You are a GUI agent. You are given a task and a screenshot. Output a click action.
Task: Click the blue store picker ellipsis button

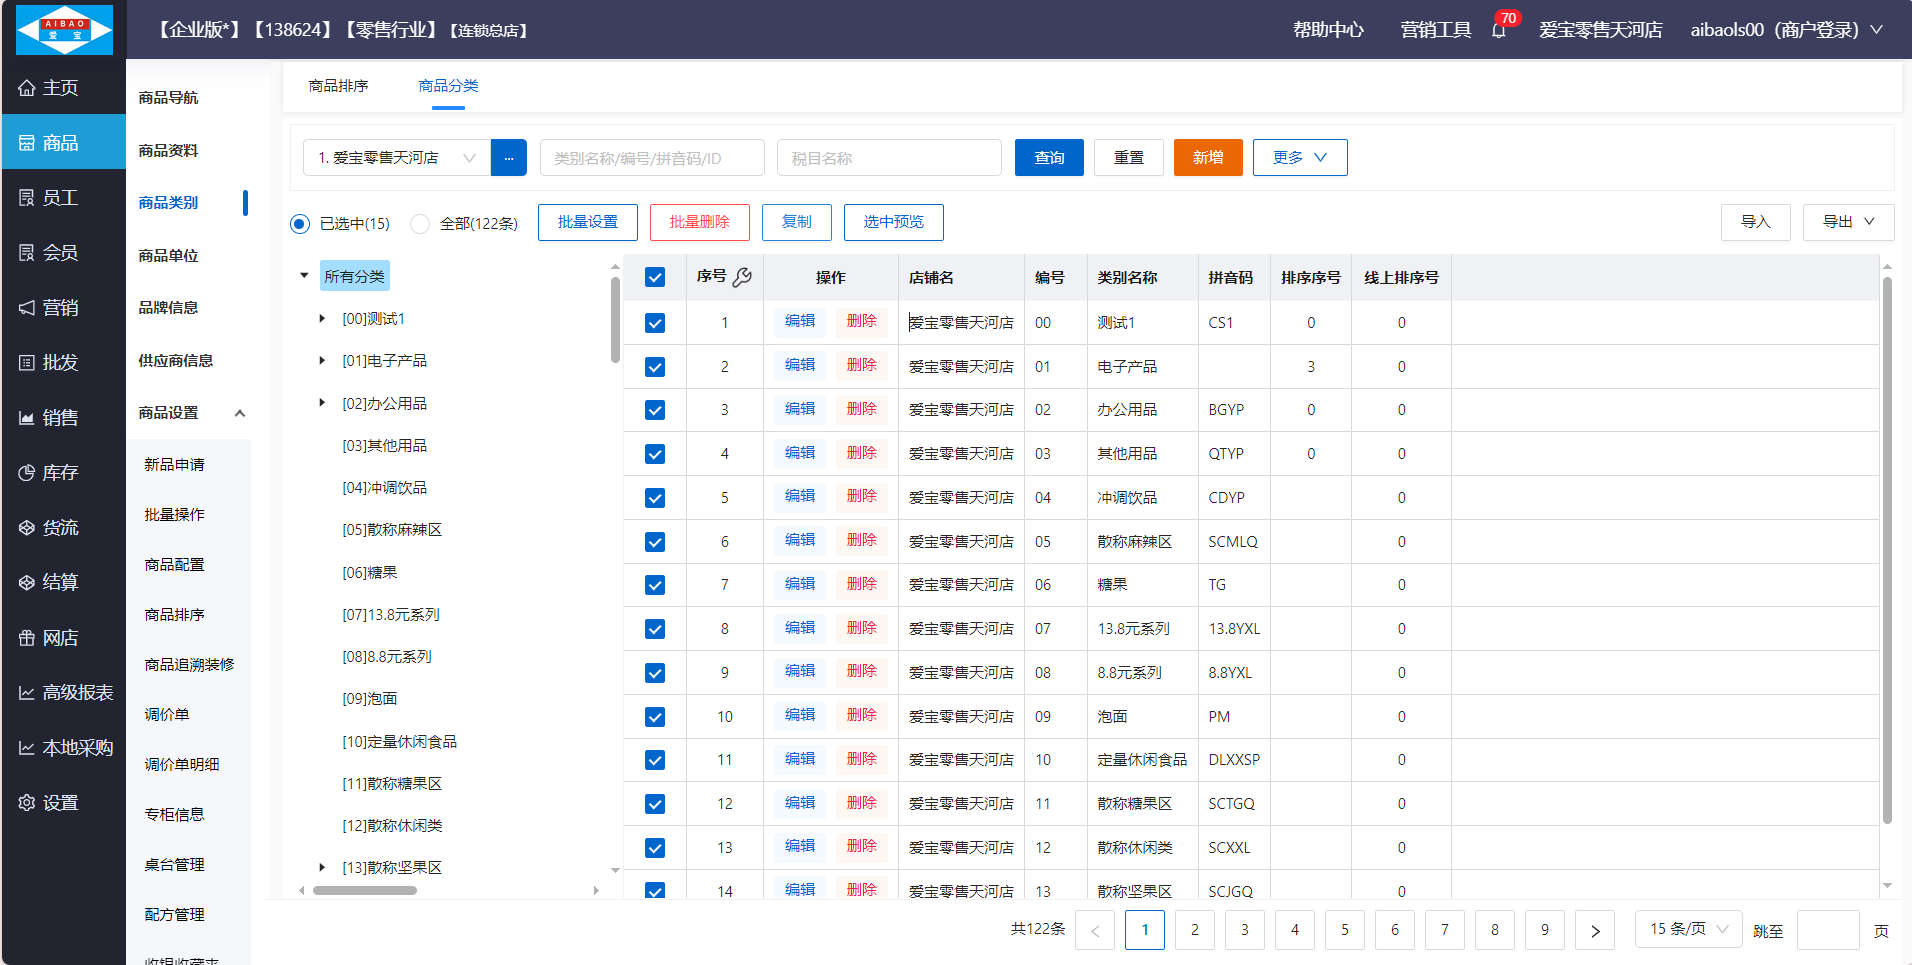509,158
